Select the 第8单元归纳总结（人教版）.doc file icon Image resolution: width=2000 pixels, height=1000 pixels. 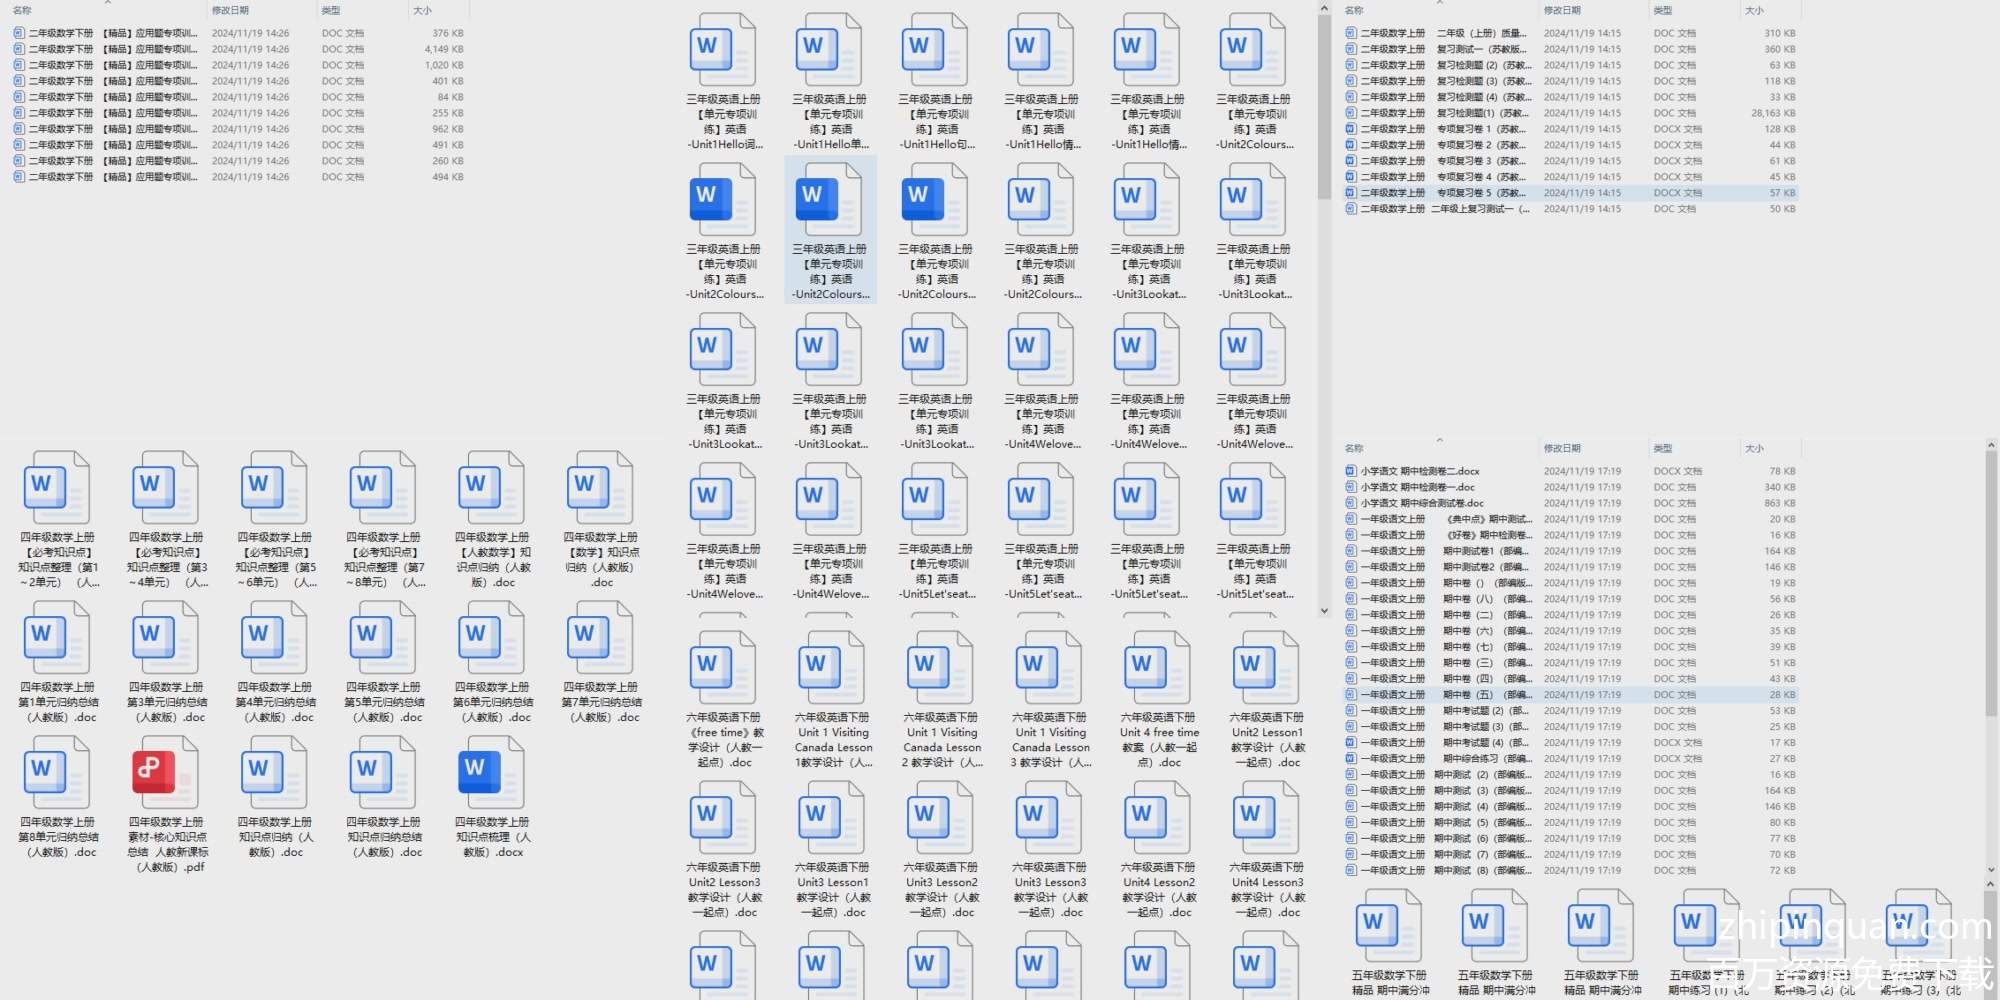pos(56,772)
